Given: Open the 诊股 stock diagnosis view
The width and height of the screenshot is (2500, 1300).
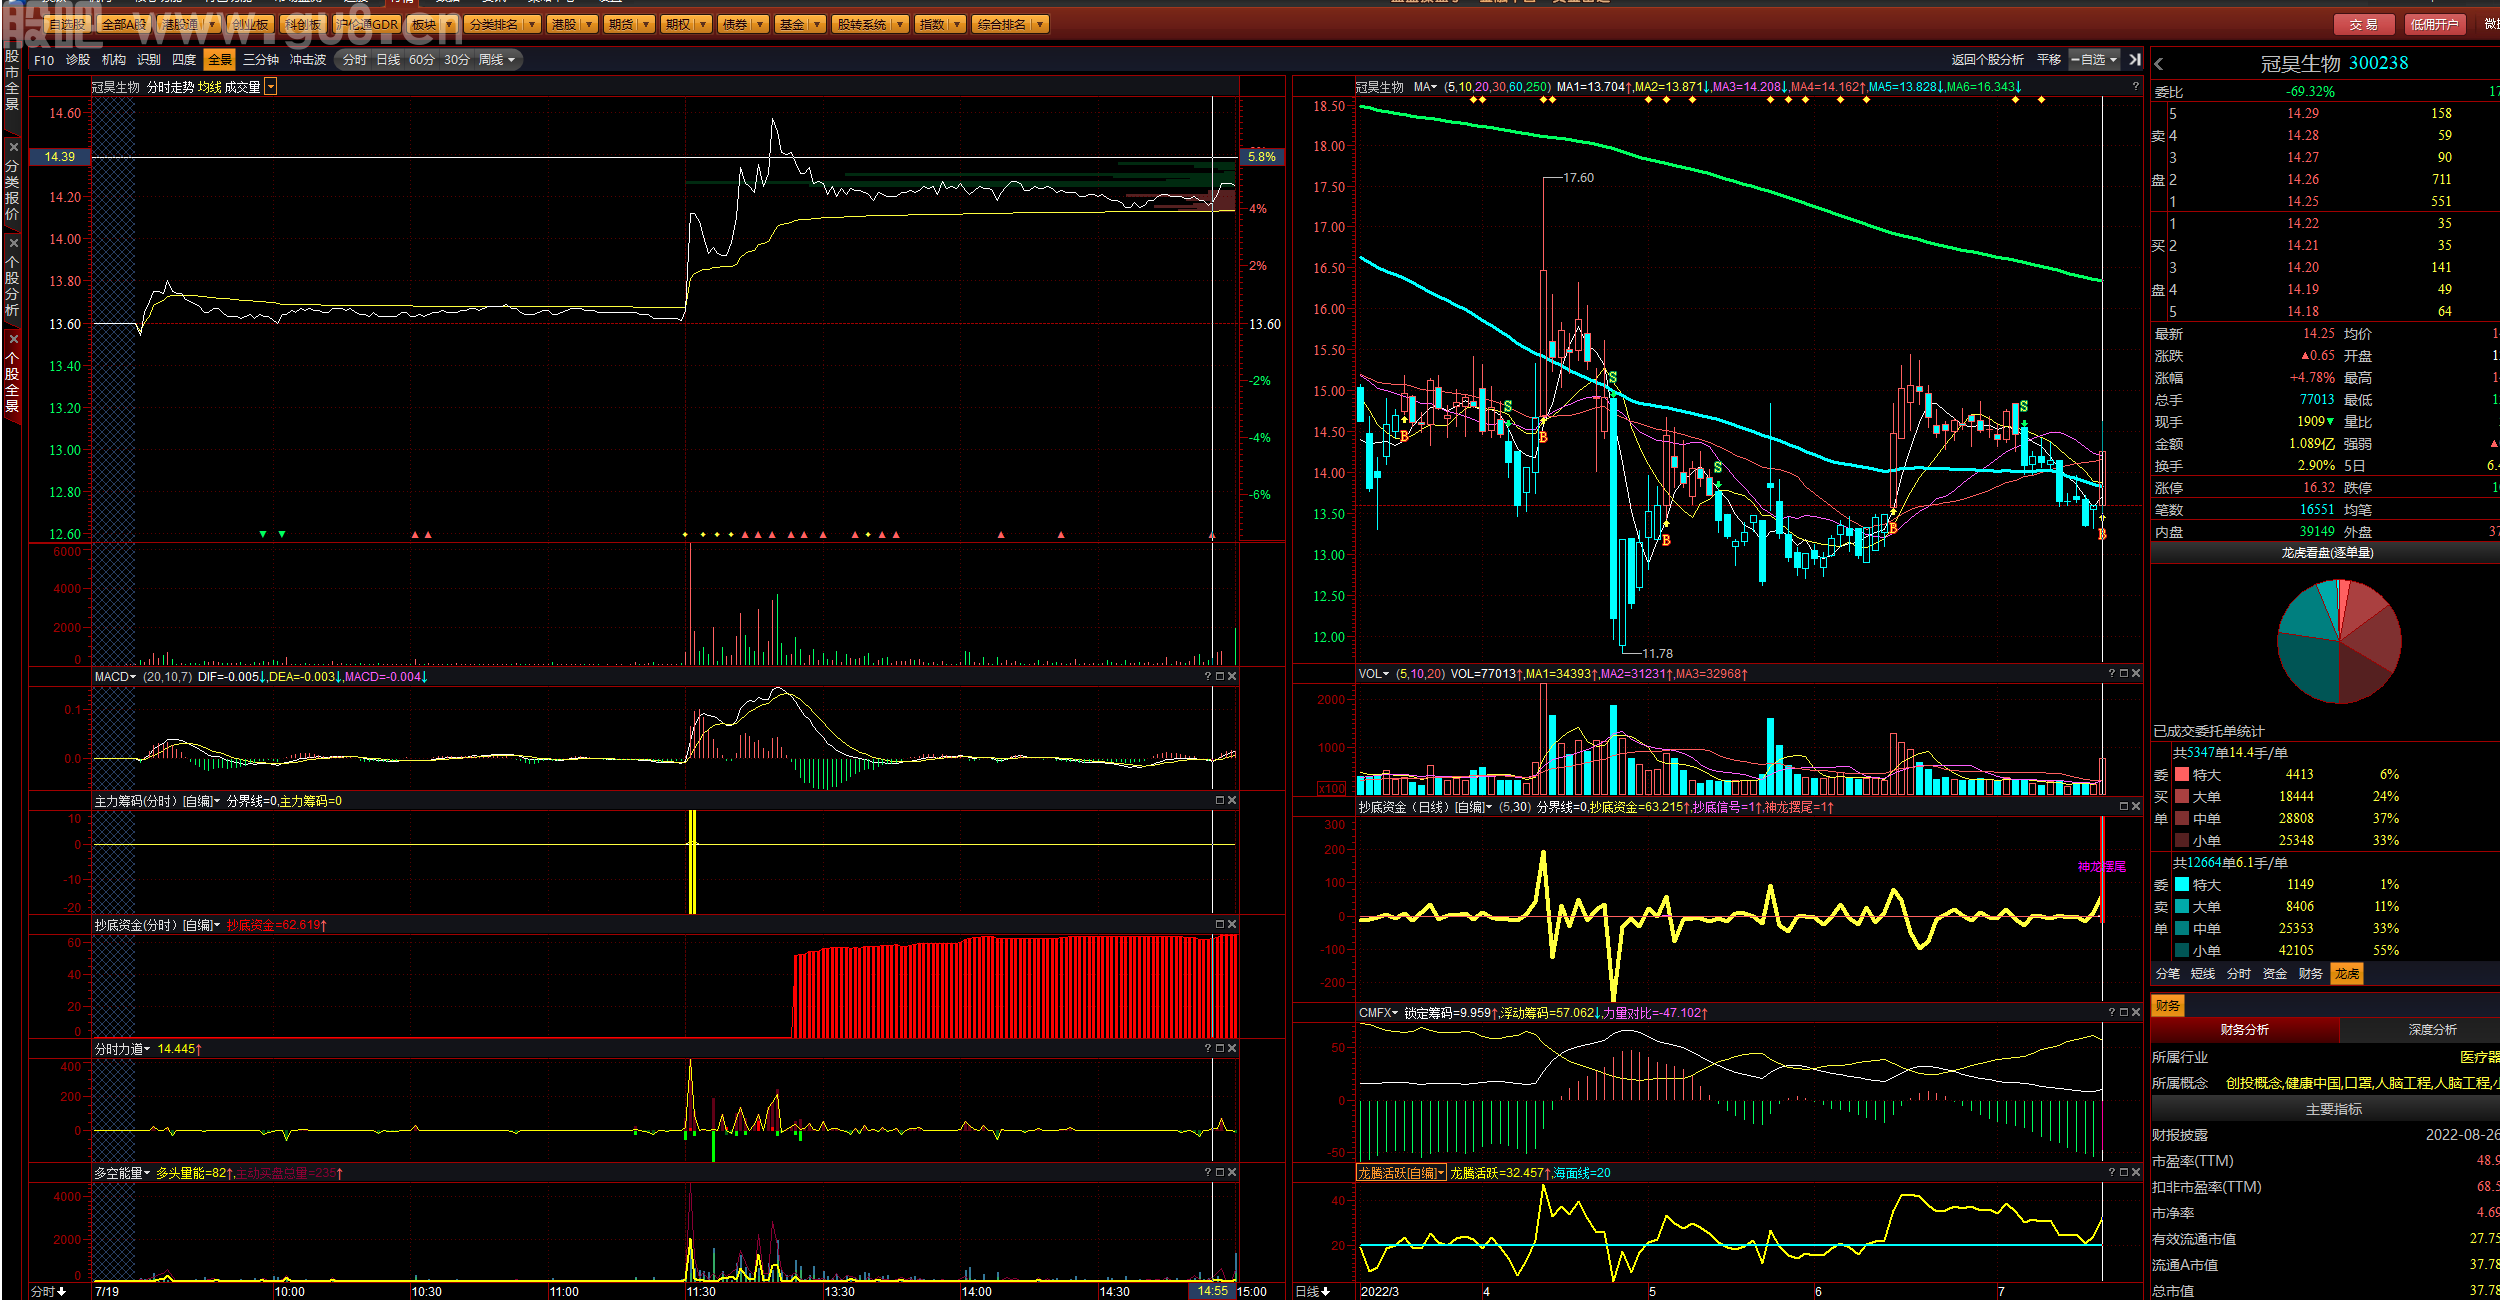Looking at the screenshot, I should pos(78,60).
